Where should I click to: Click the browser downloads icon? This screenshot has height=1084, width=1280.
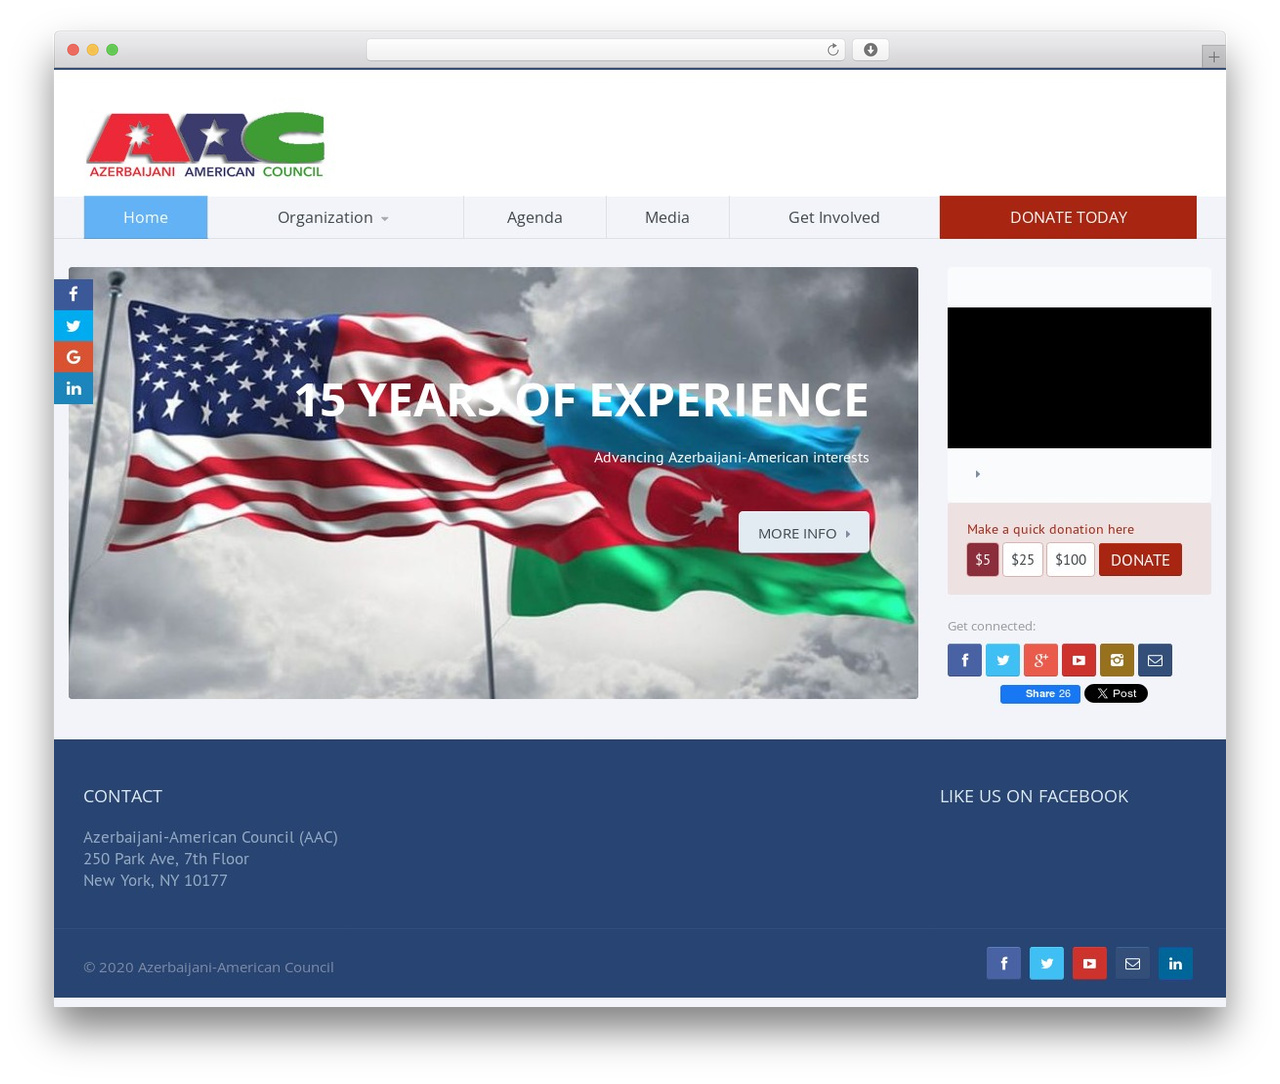click(x=871, y=50)
